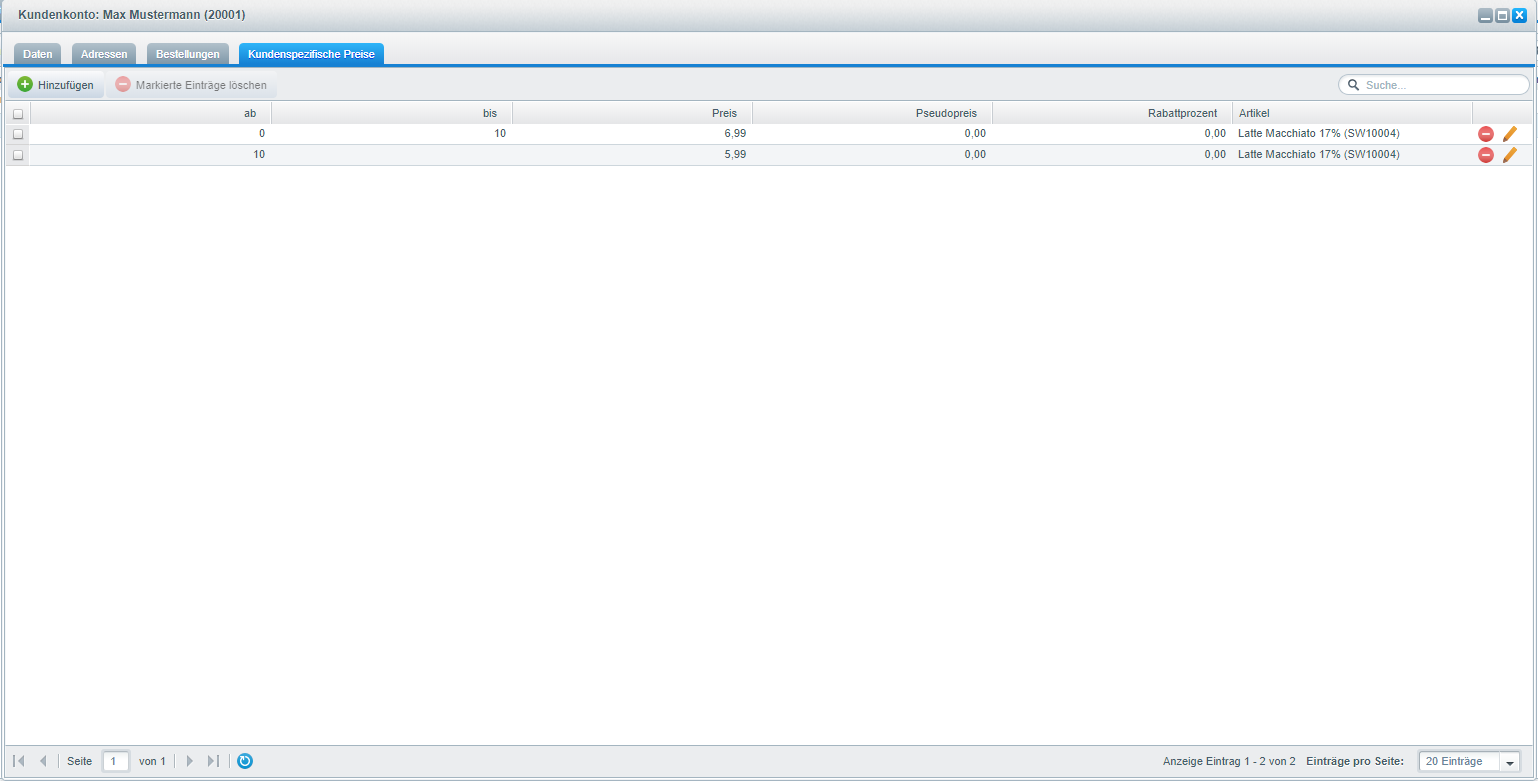Viewport: 1538px width, 781px height.
Task: Go to the last page of results
Action: (213, 761)
